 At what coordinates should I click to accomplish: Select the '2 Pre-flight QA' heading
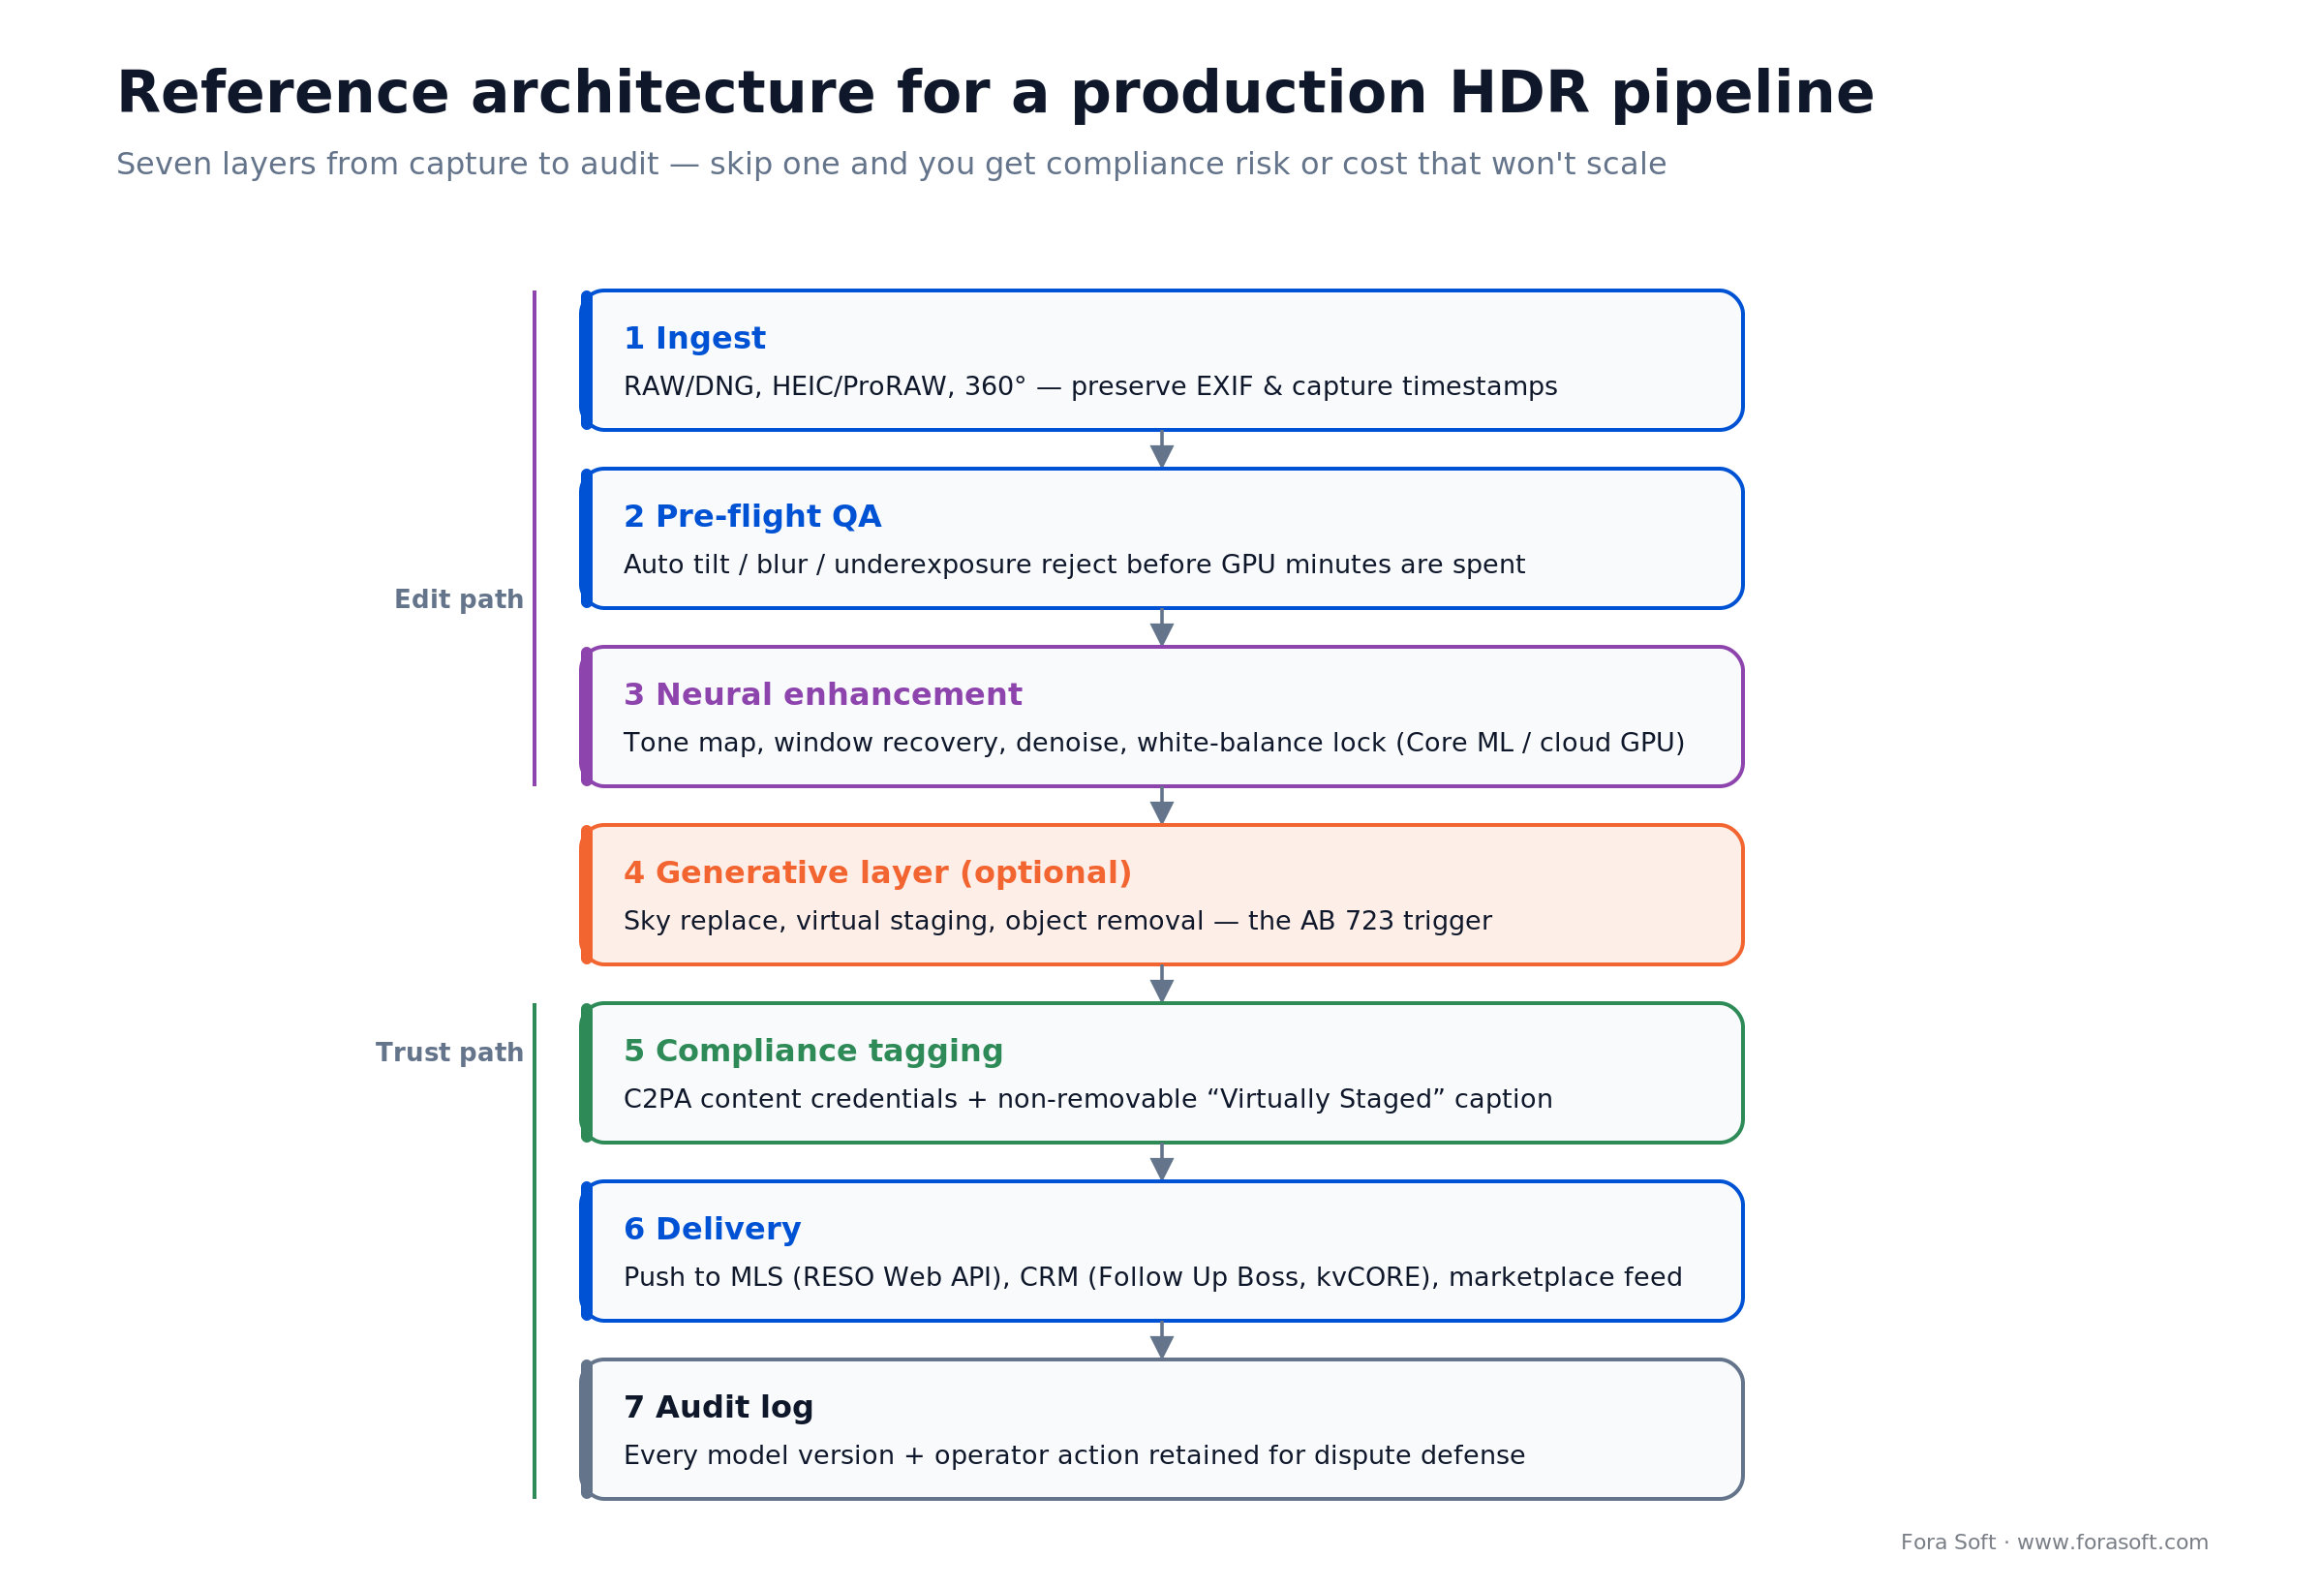point(752,517)
